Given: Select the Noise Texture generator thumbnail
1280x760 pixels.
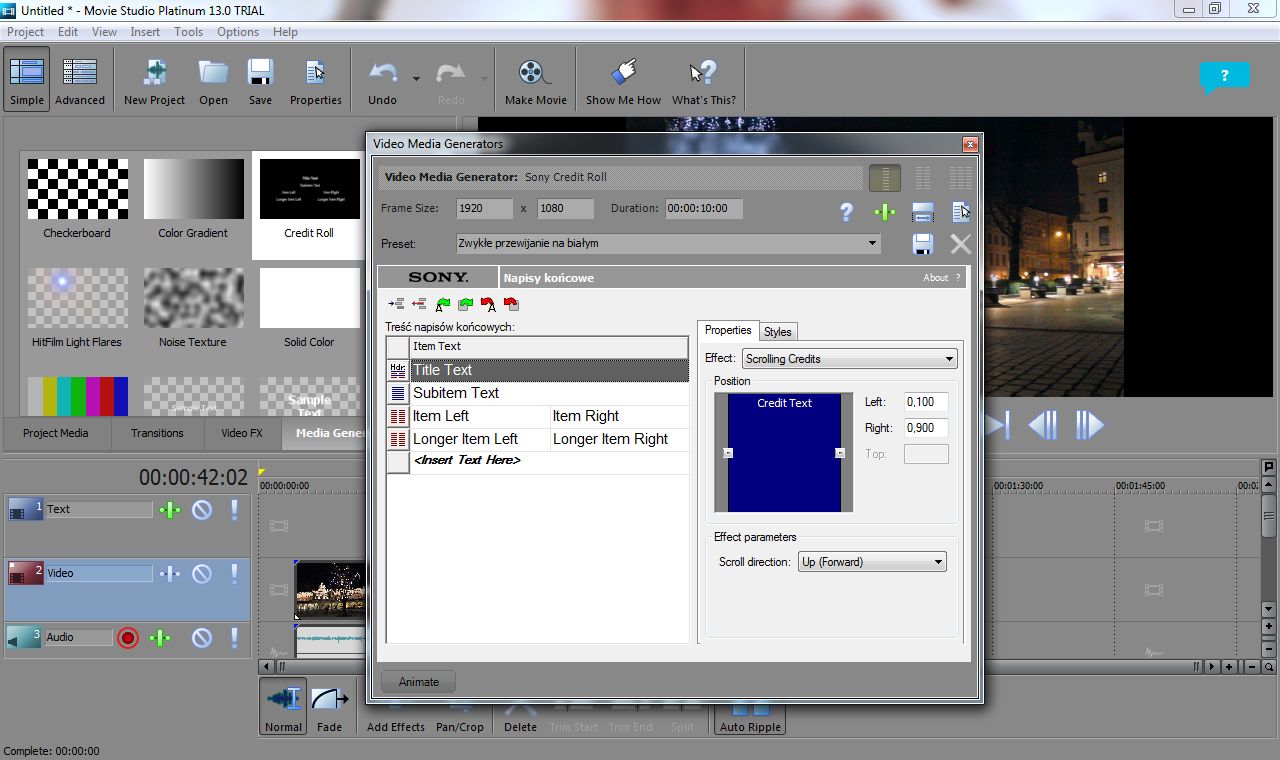Looking at the screenshot, I should [193, 298].
